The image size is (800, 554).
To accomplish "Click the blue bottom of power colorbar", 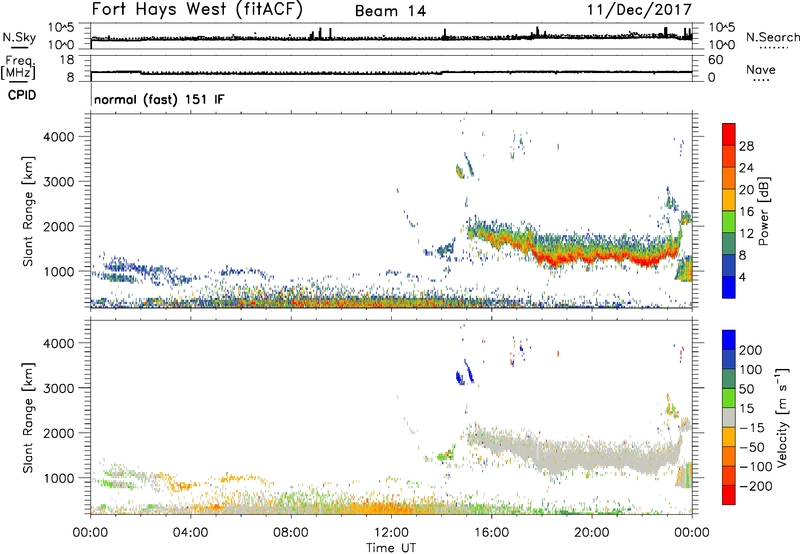I will point(729,287).
